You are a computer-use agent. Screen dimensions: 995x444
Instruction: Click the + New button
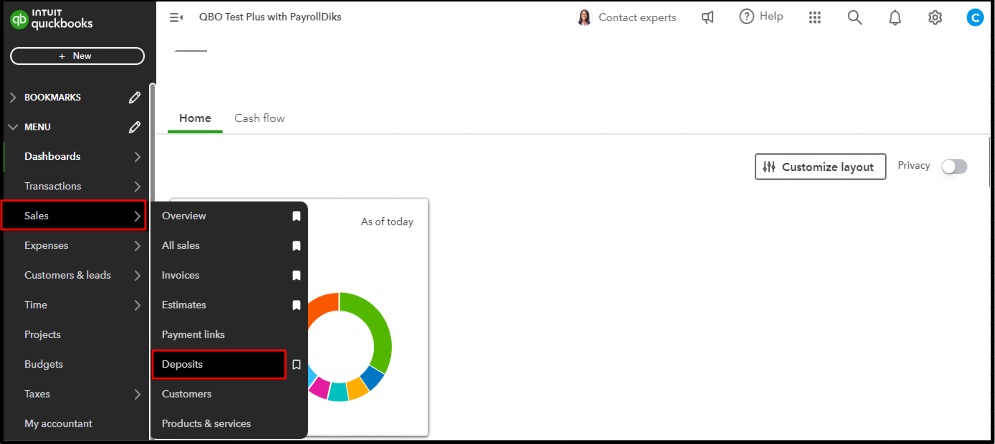click(x=77, y=56)
